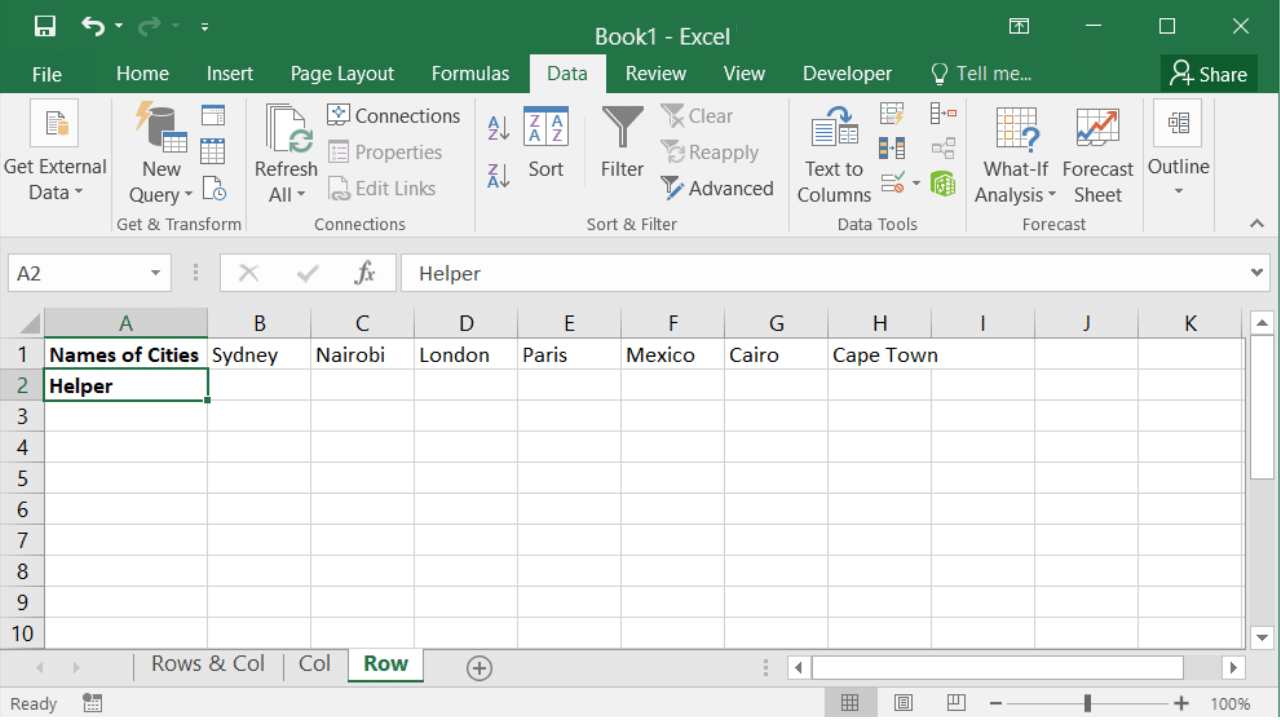Switch to Page Layout view
1280x720 pixels.
coord(903,703)
